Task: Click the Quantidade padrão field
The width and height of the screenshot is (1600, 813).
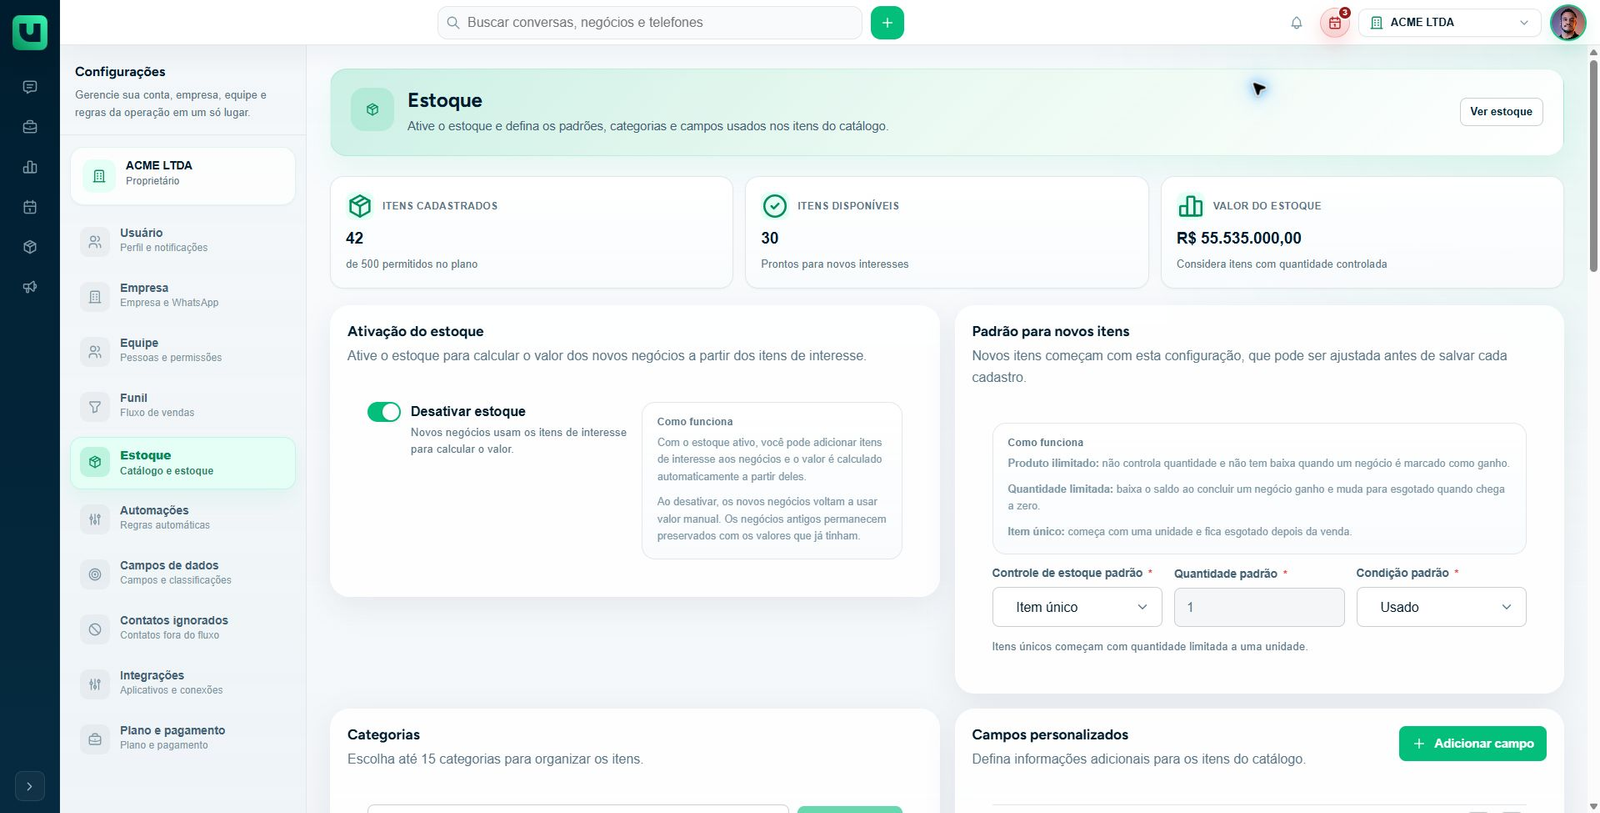Action: pyautogui.click(x=1259, y=607)
